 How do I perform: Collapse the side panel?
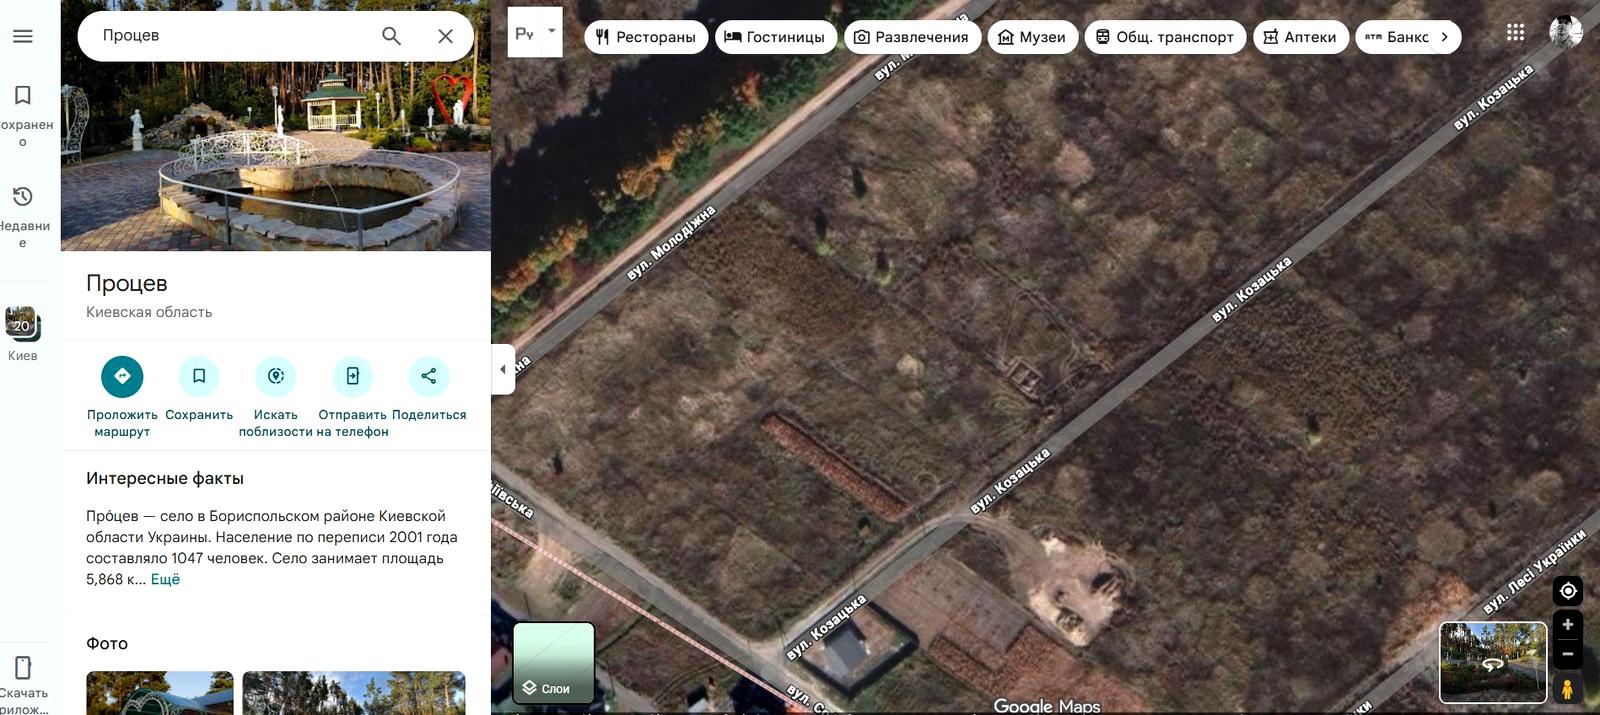(502, 369)
